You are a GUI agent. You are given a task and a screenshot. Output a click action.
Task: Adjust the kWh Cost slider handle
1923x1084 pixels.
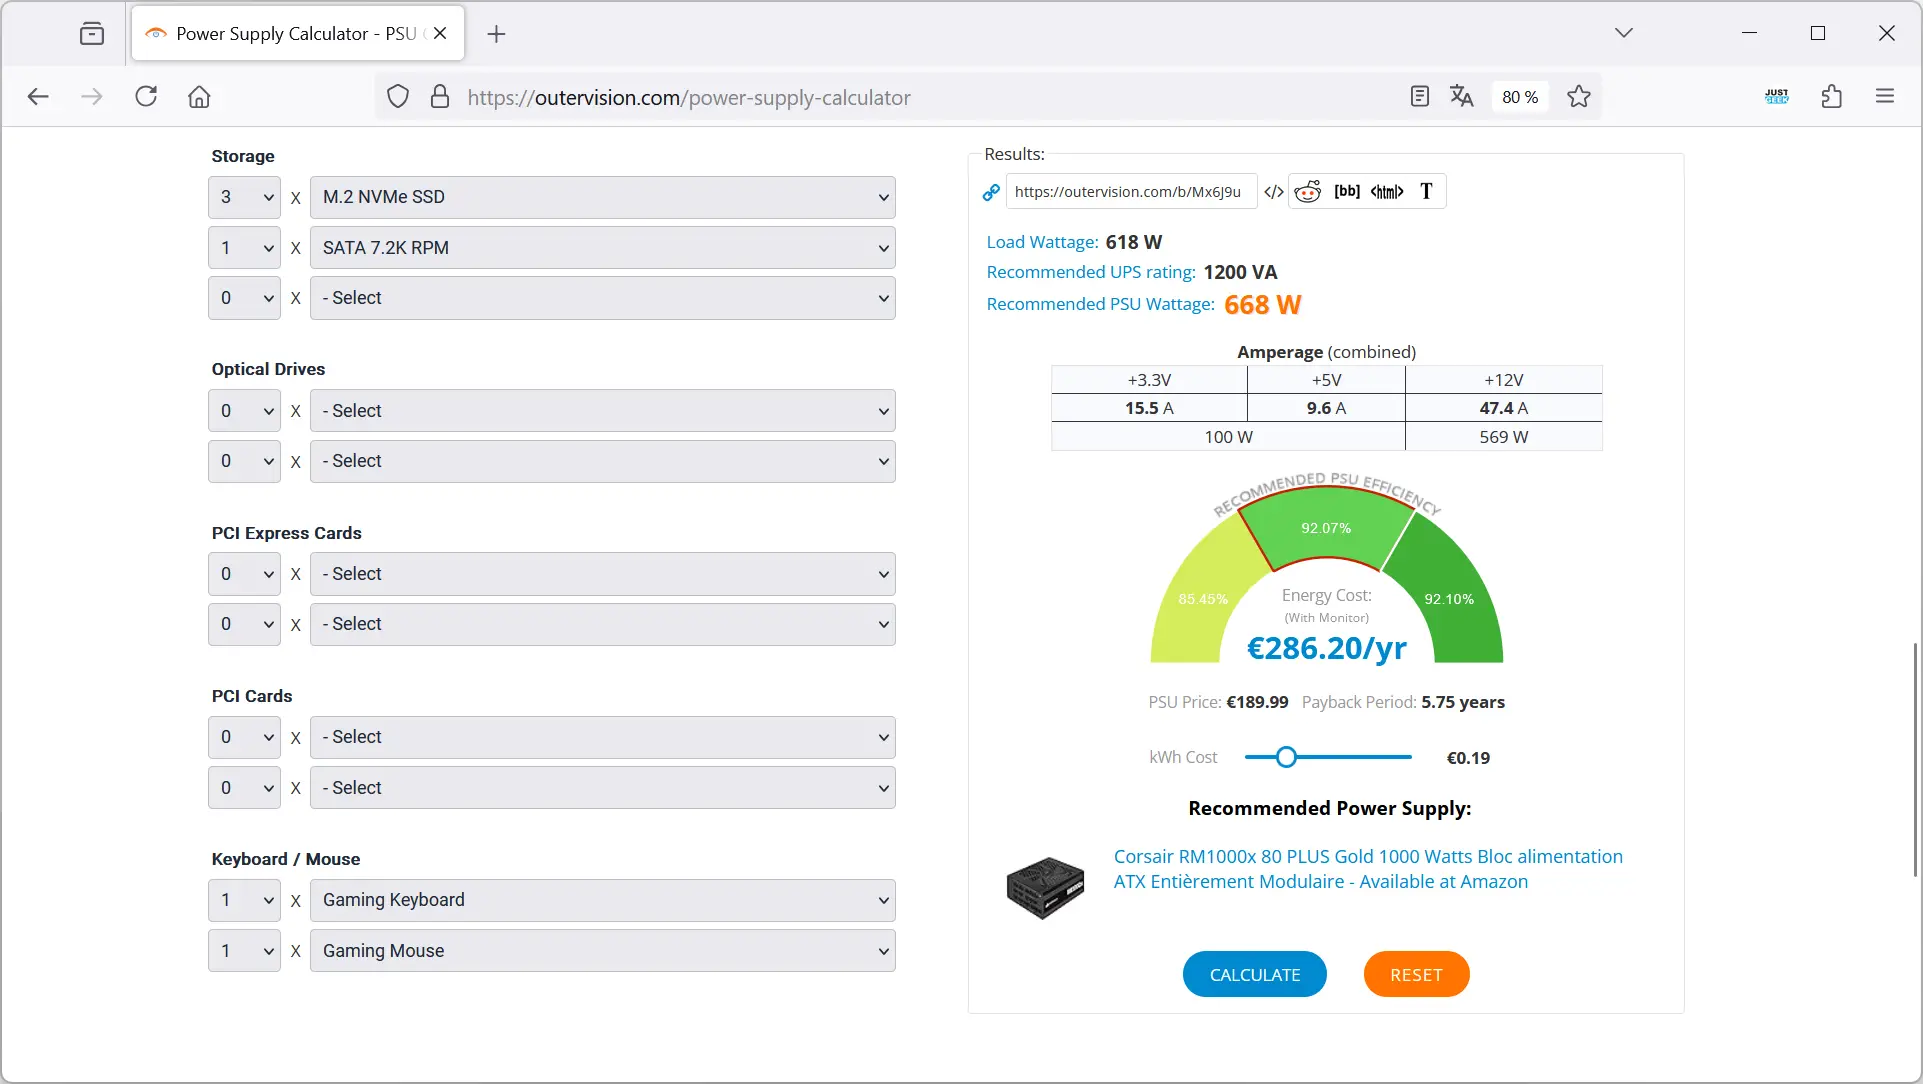point(1287,757)
